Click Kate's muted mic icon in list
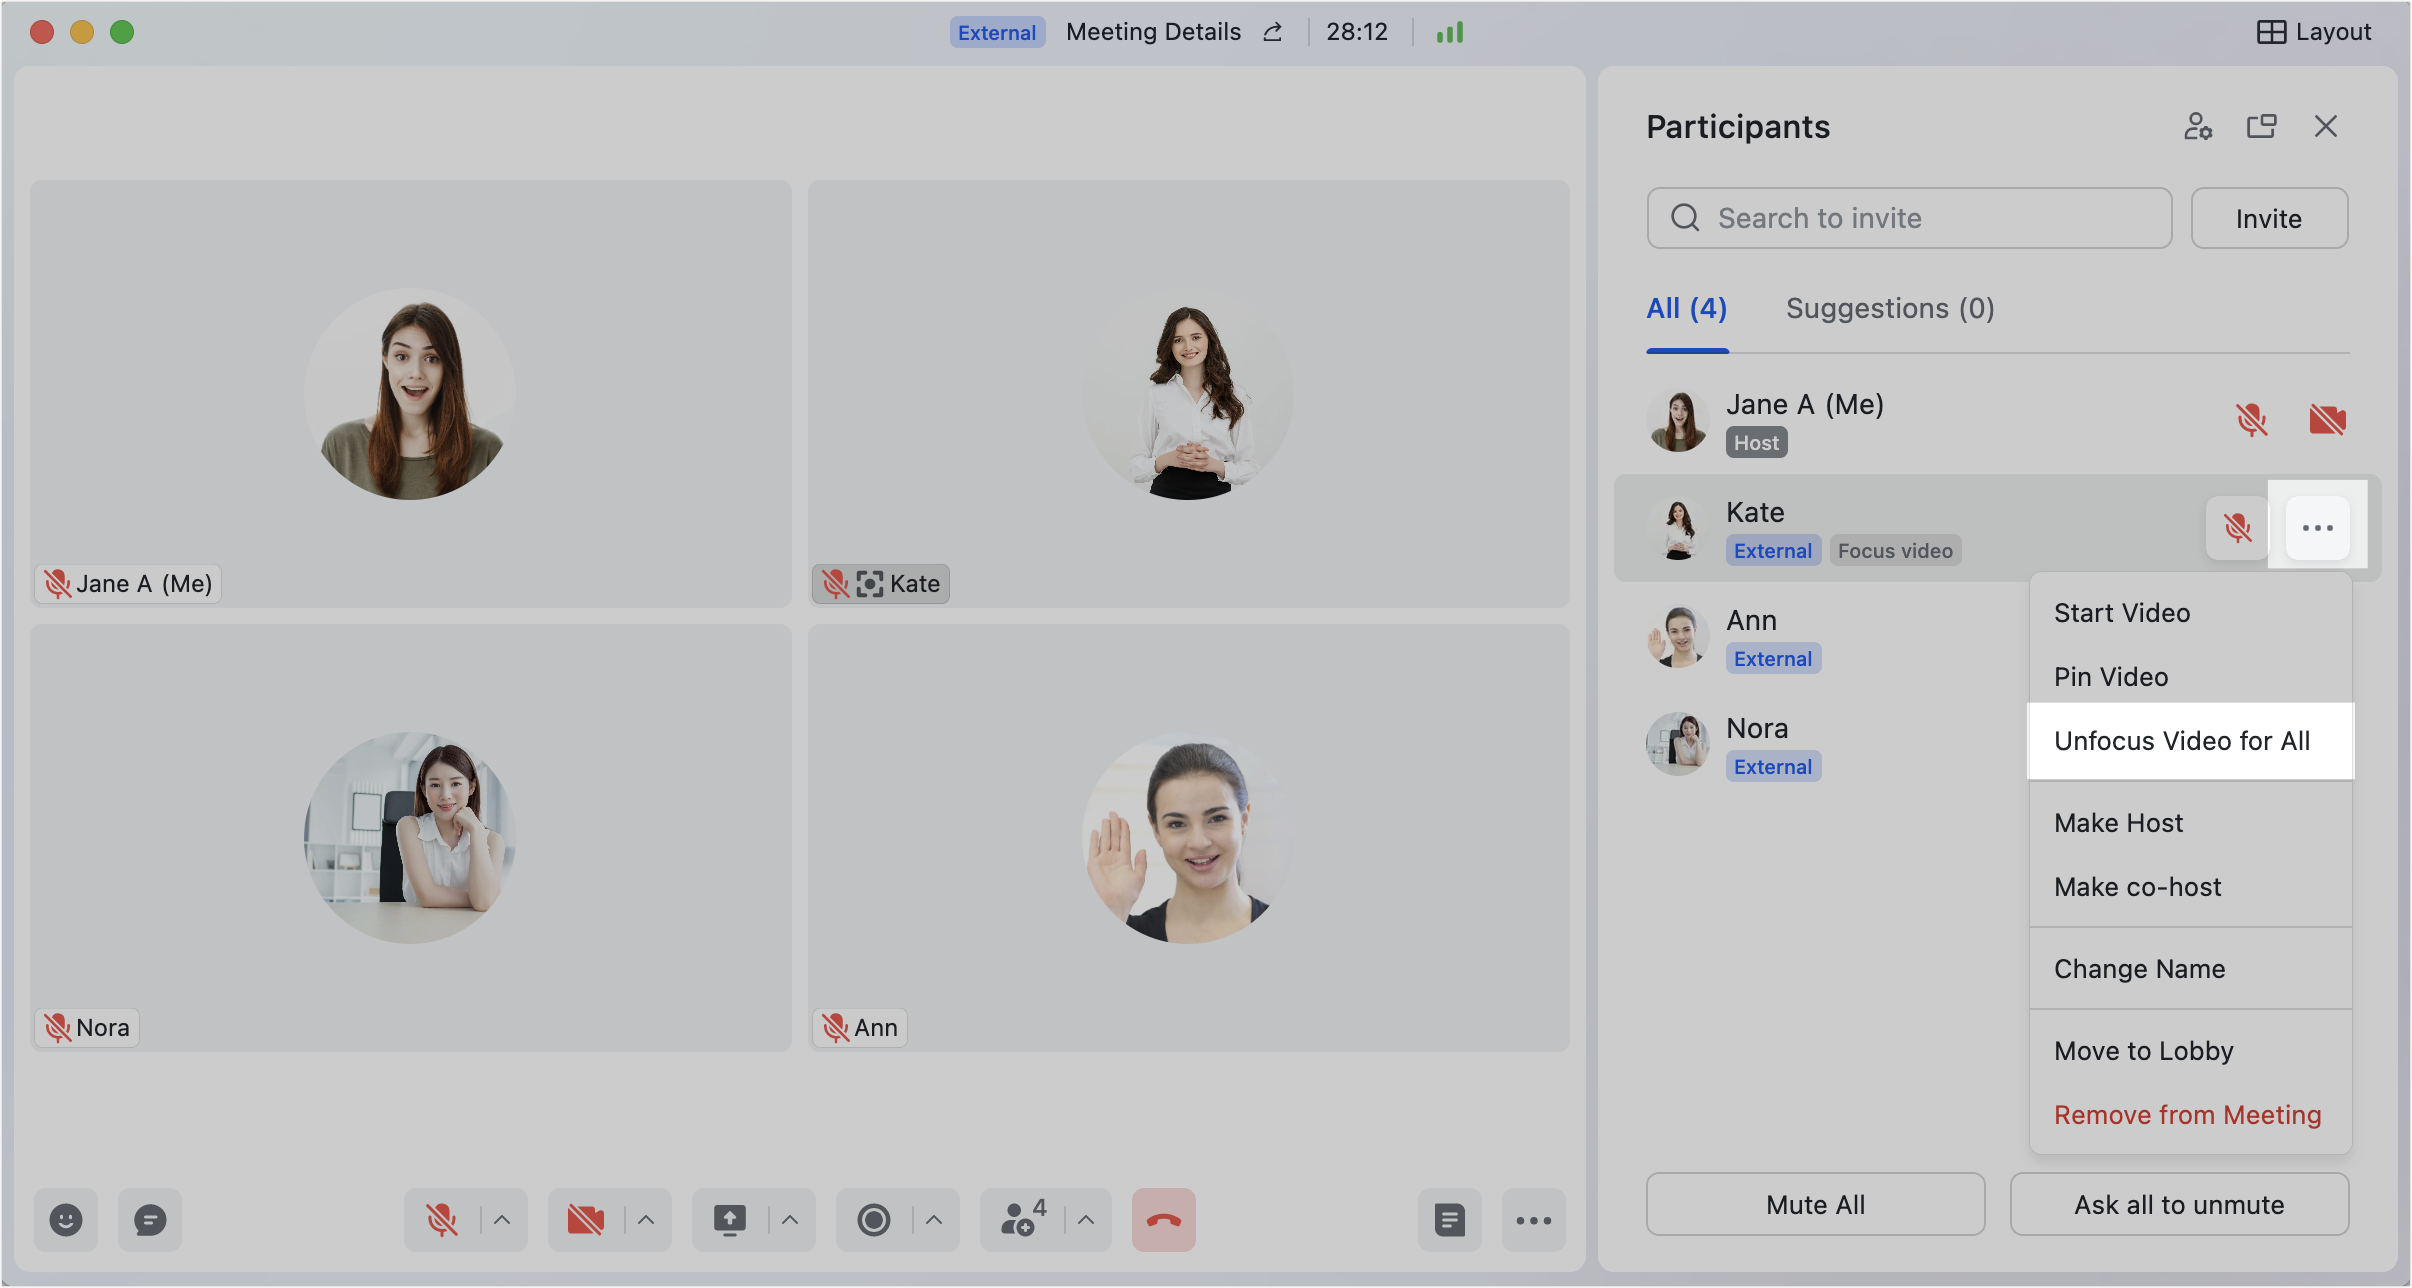The width and height of the screenshot is (2412, 1288). [x=2238, y=527]
